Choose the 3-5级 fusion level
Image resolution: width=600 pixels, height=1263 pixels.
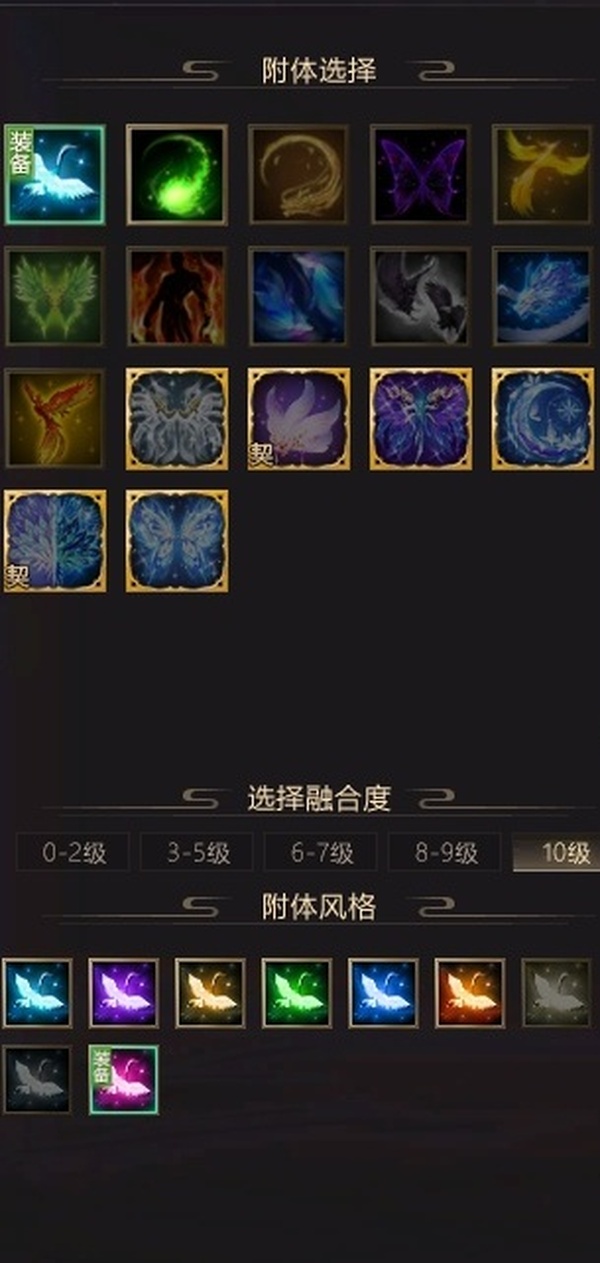click(197, 853)
